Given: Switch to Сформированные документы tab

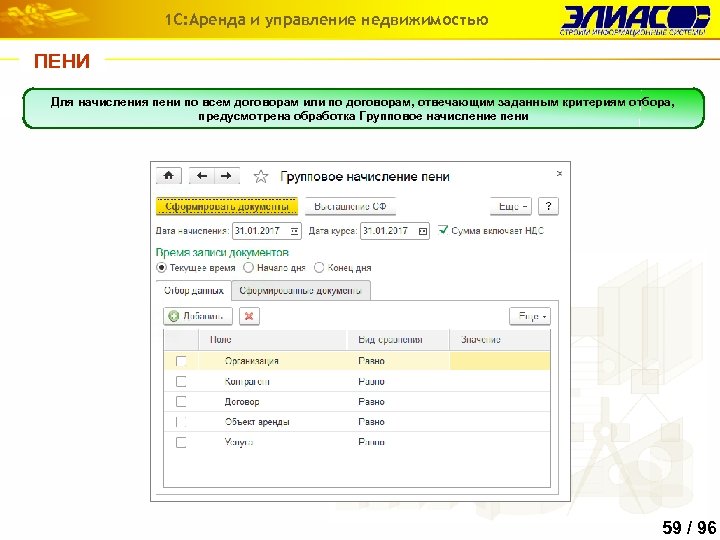Looking at the screenshot, I should coord(301,290).
